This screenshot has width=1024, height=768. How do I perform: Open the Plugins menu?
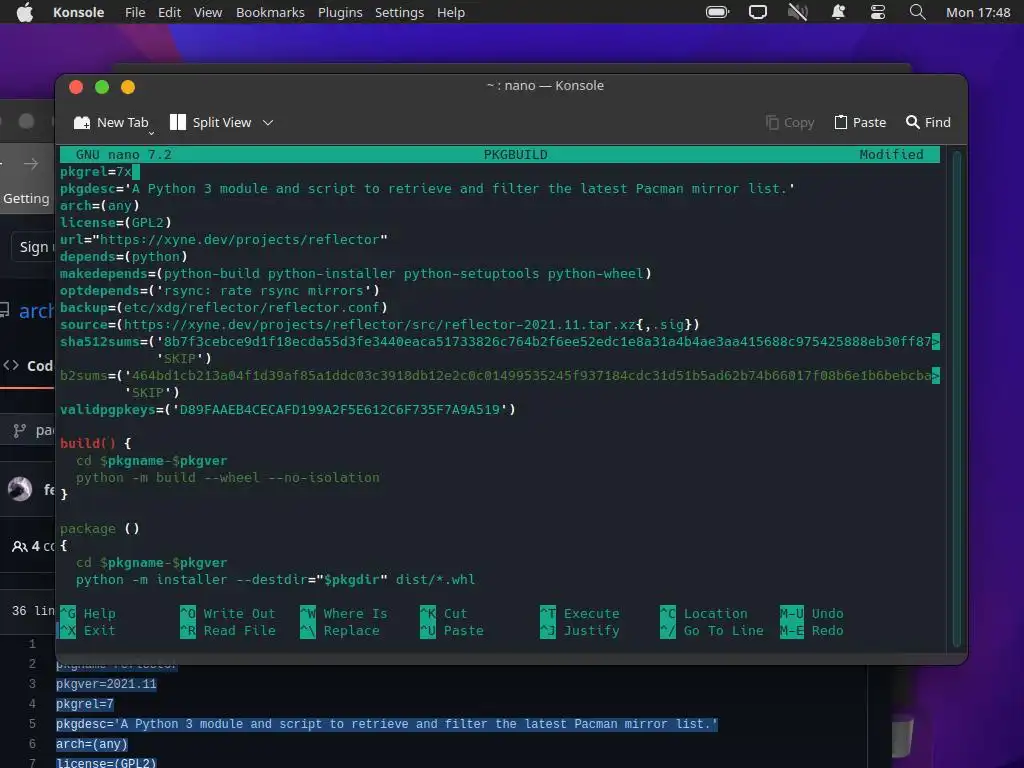pos(340,12)
